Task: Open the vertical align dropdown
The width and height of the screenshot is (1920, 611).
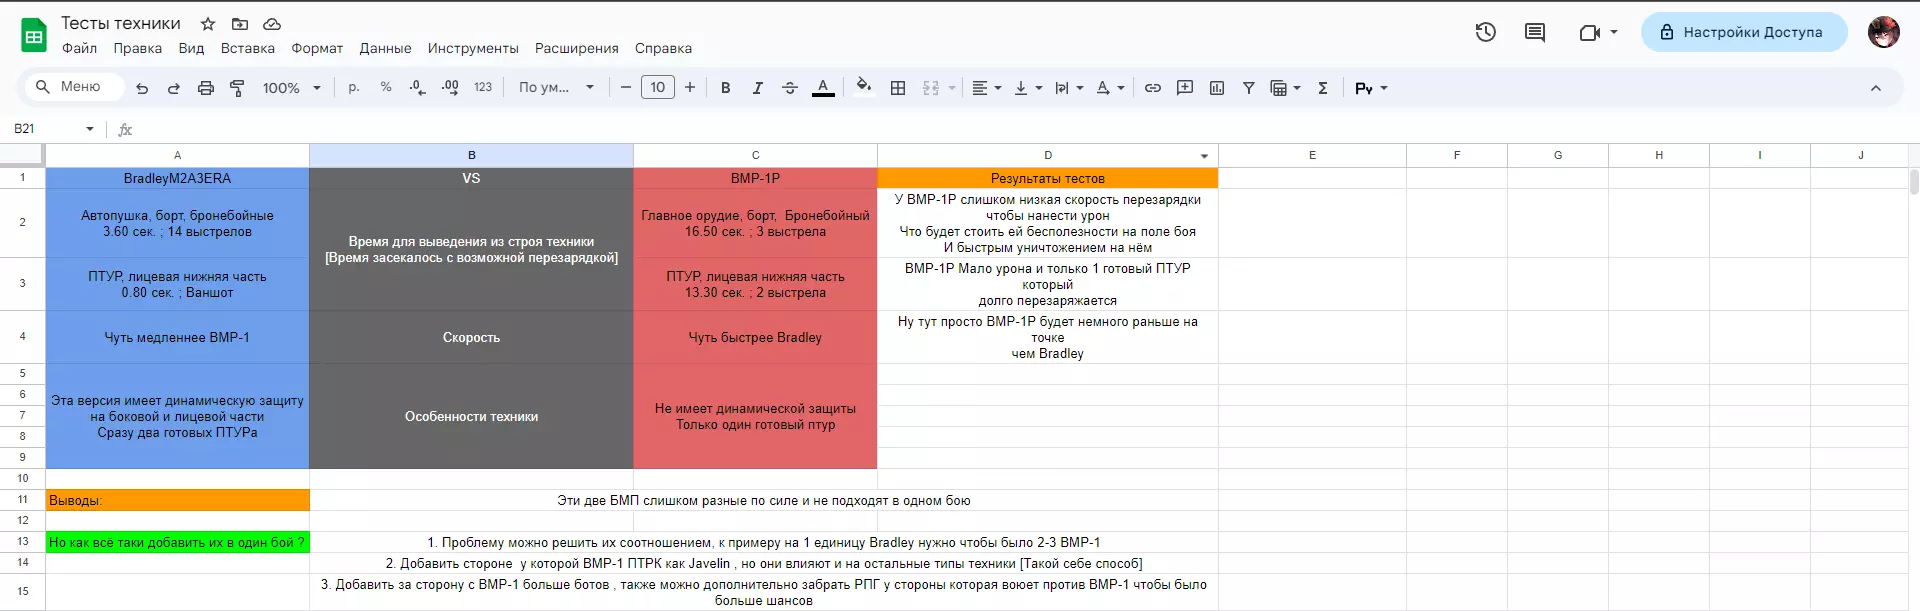Action: [x=1028, y=88]
